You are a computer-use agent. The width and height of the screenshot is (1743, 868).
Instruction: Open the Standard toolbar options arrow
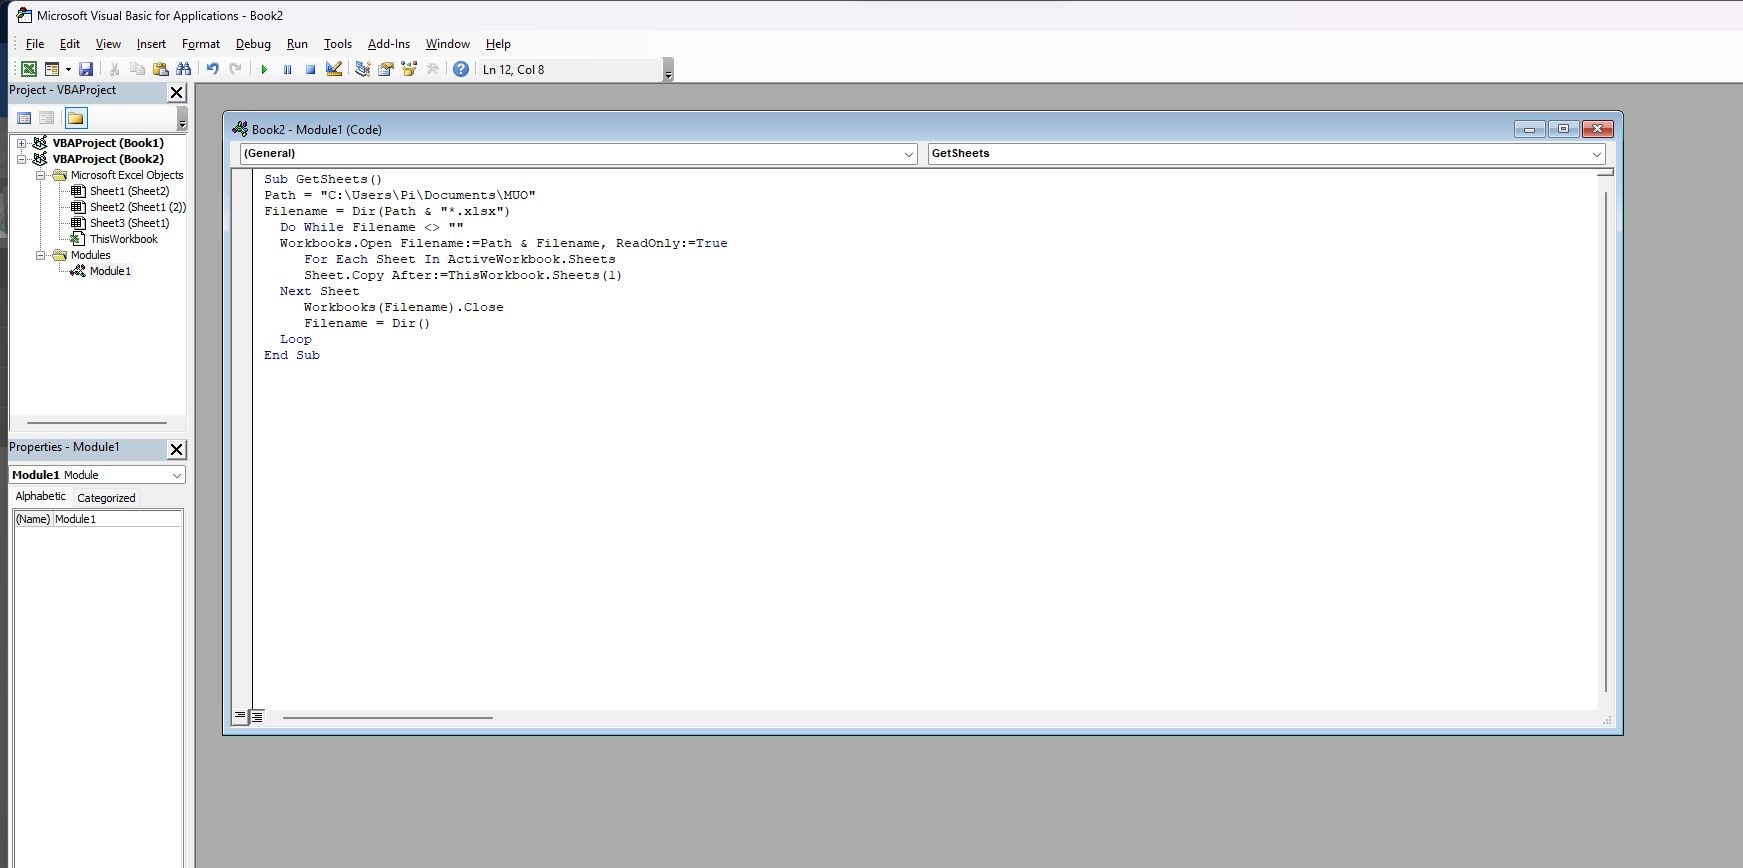pos(668,71)
